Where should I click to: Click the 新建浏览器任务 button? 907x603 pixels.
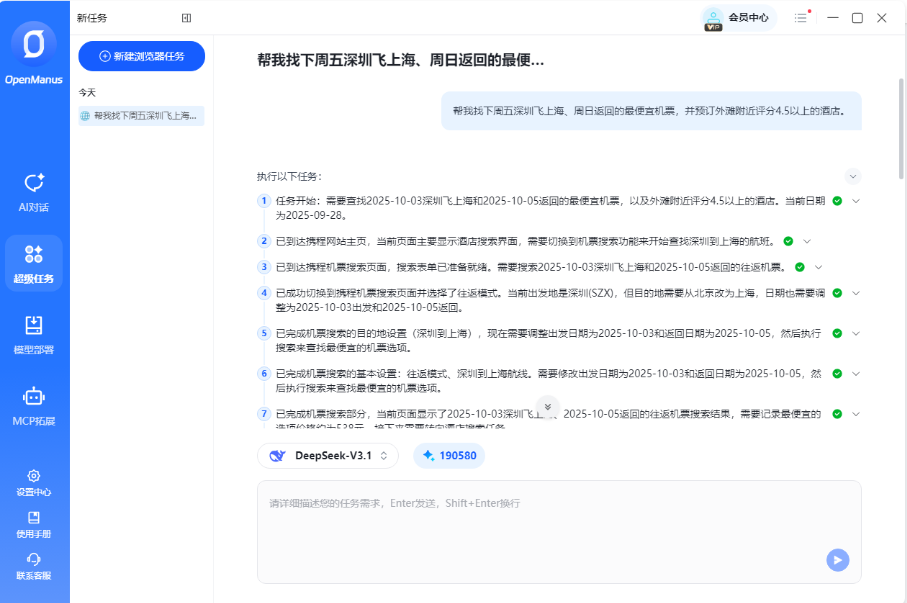coord(140,56)
